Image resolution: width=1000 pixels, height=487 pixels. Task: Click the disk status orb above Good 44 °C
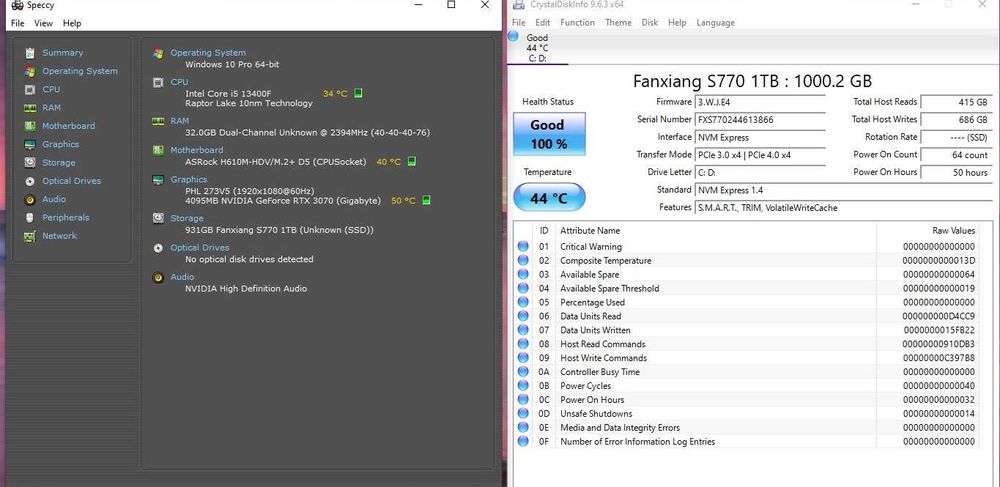click(513, 37)
